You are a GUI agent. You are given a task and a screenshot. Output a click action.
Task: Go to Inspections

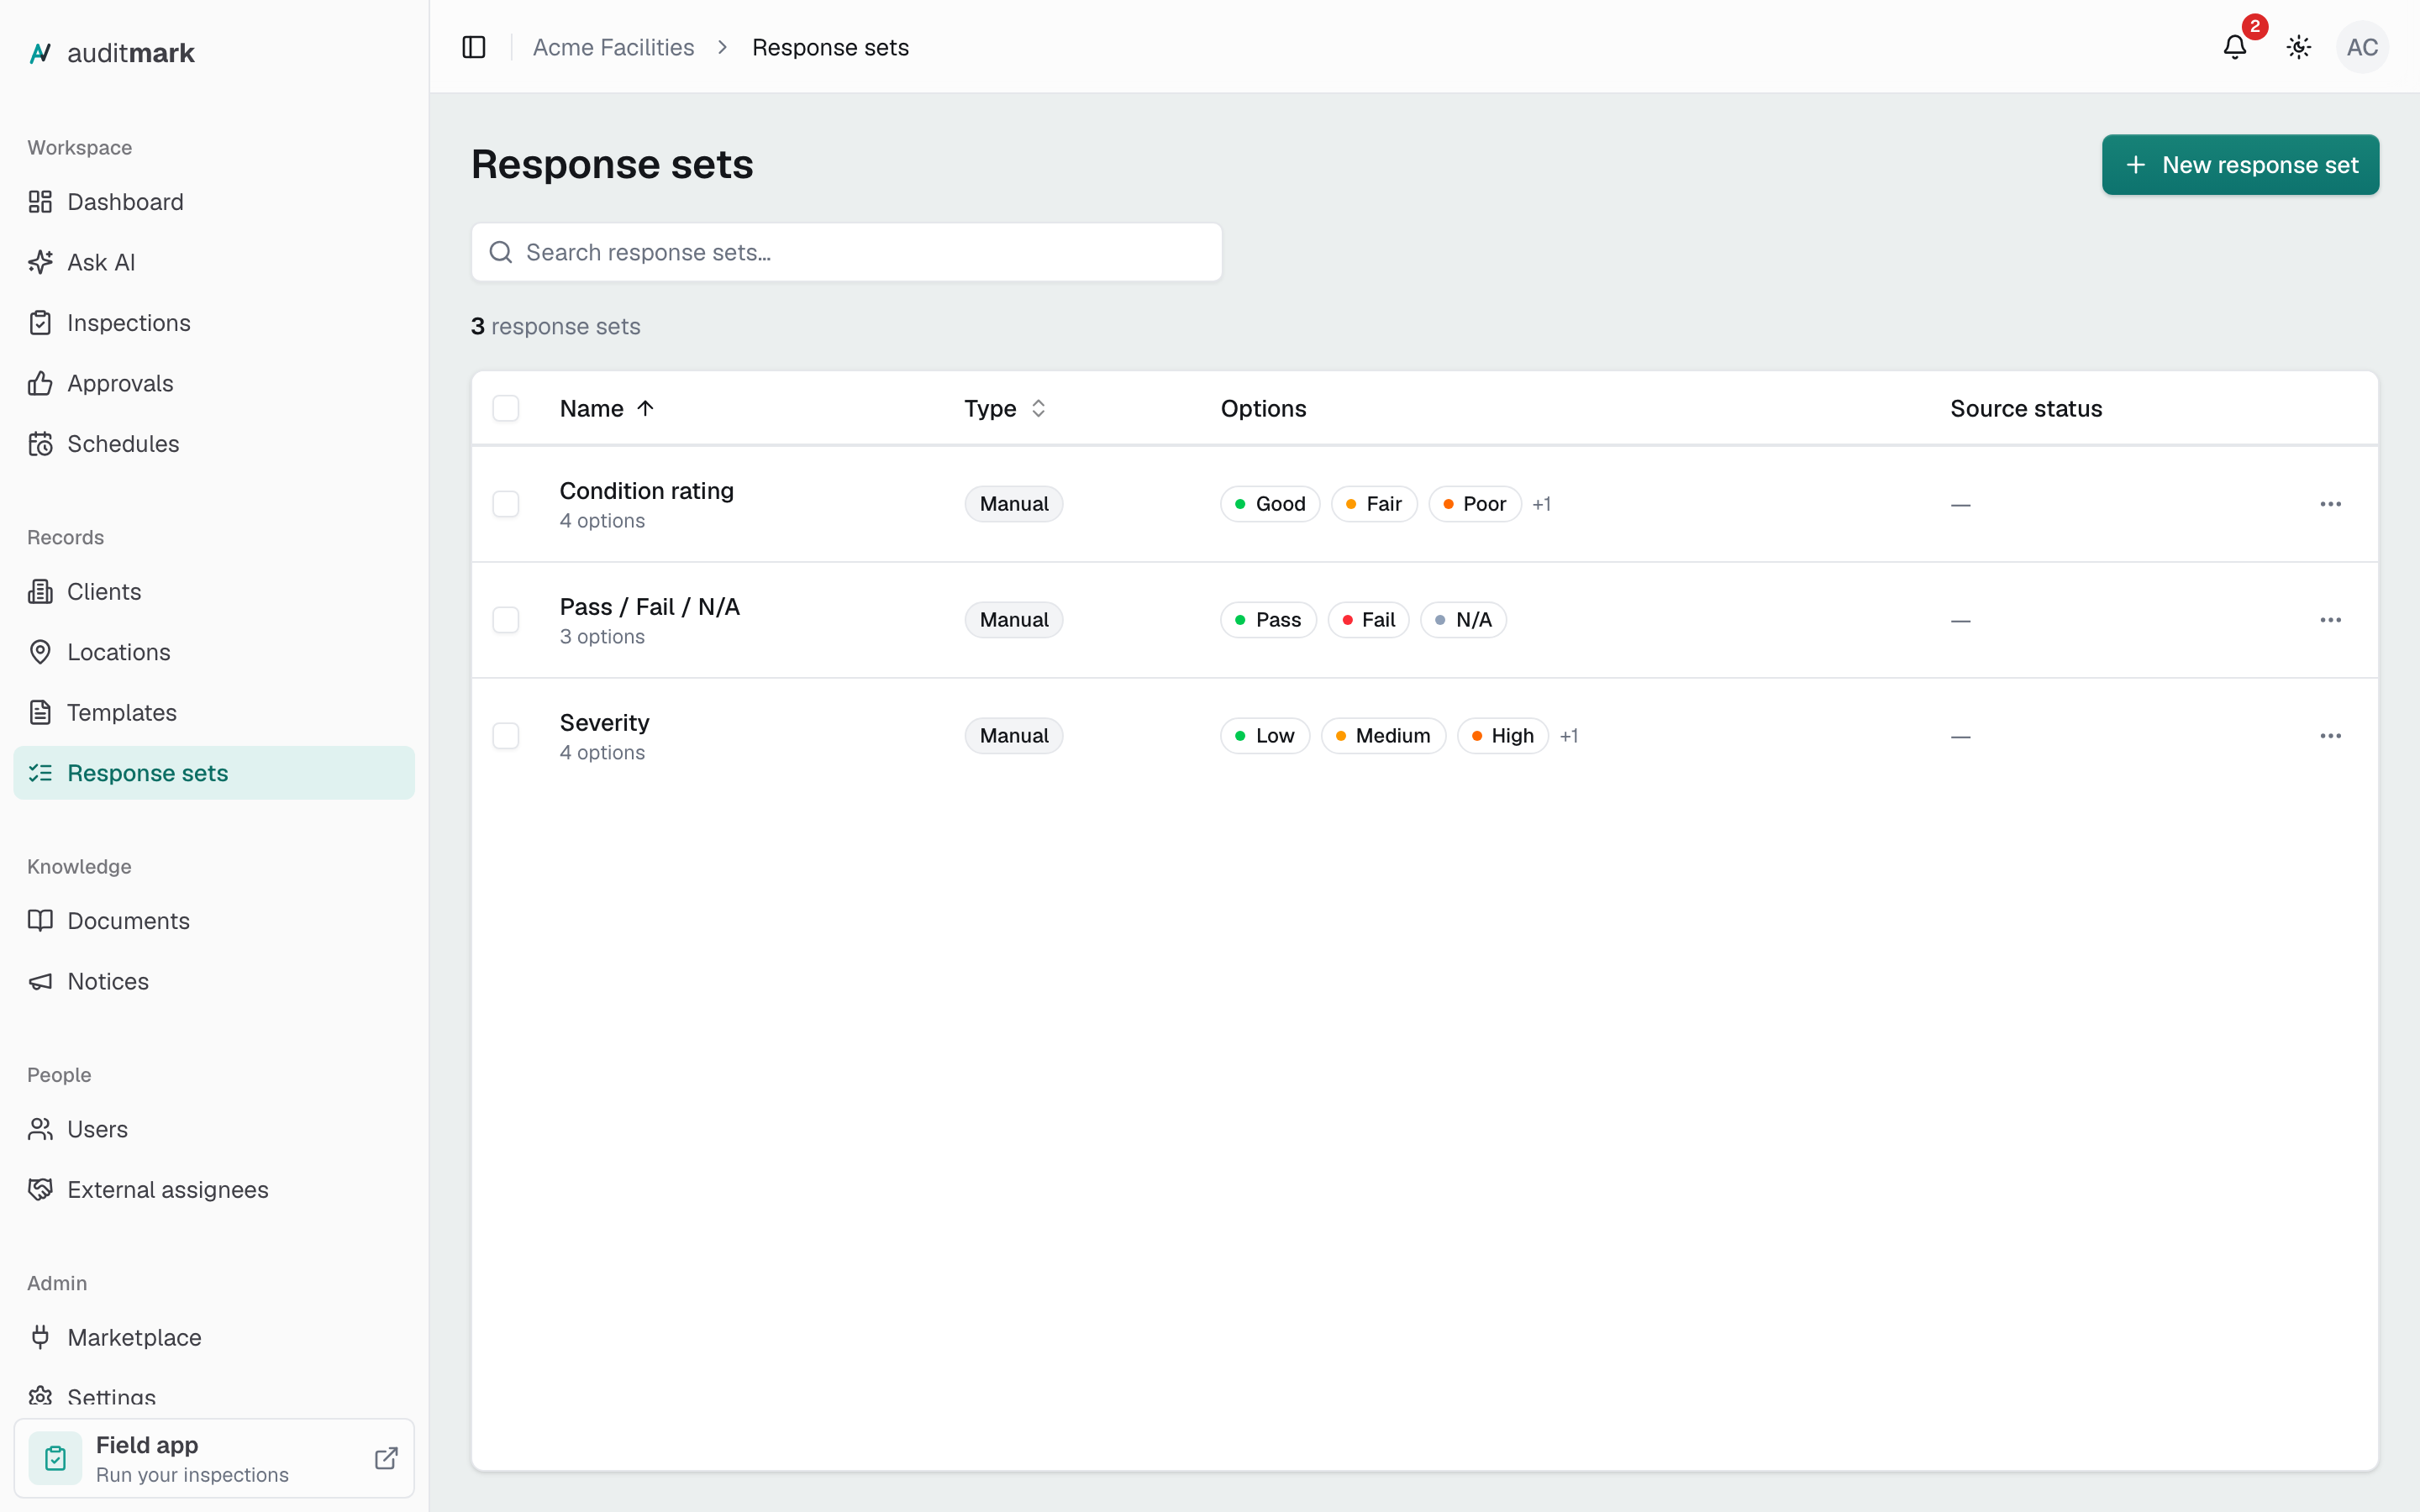[214, 323]
